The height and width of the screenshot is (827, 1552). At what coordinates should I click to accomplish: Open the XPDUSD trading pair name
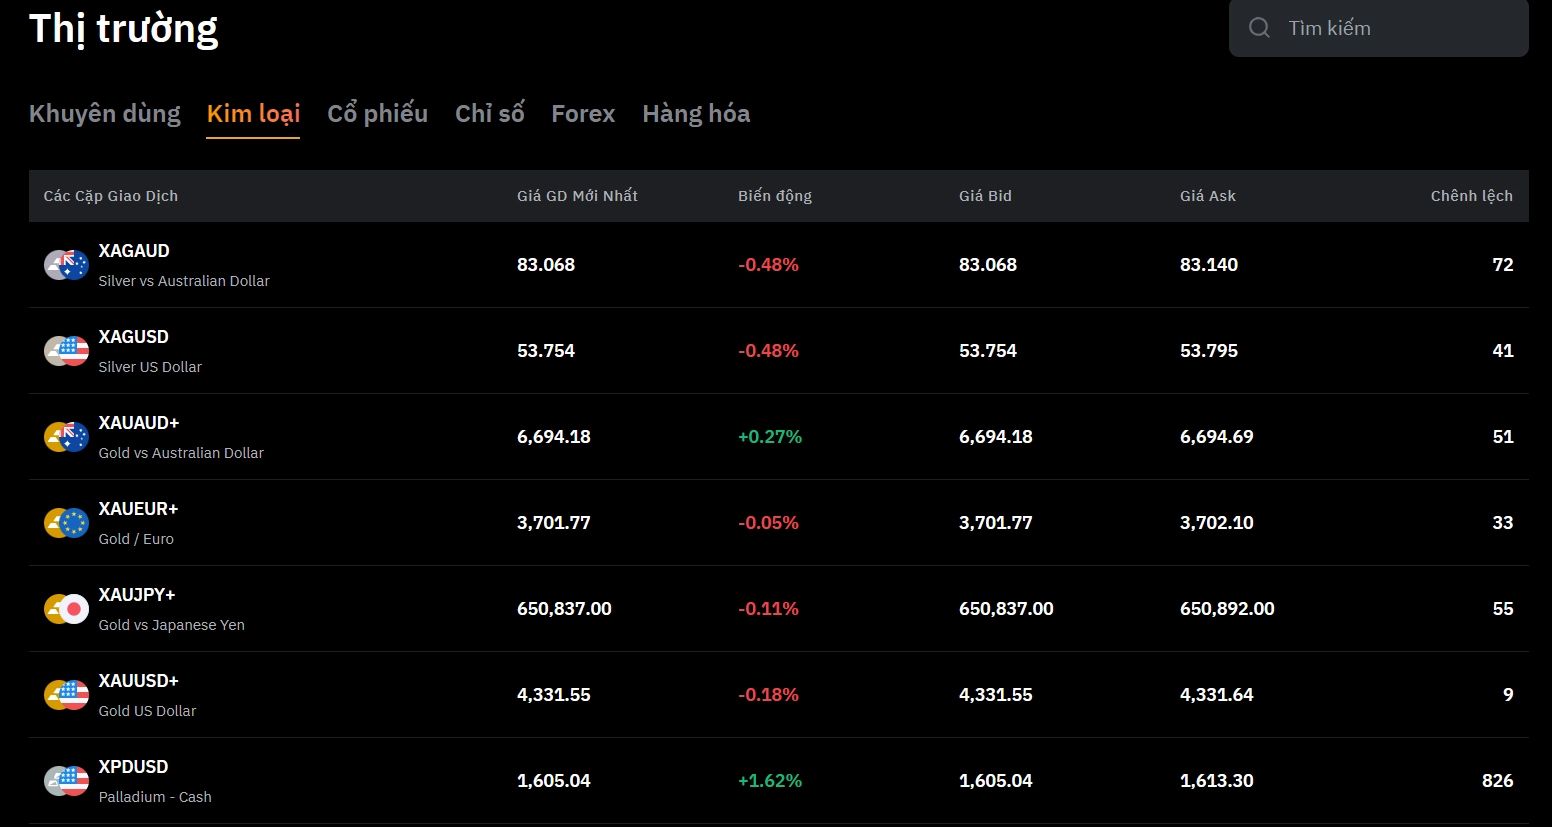pos(133,767)
